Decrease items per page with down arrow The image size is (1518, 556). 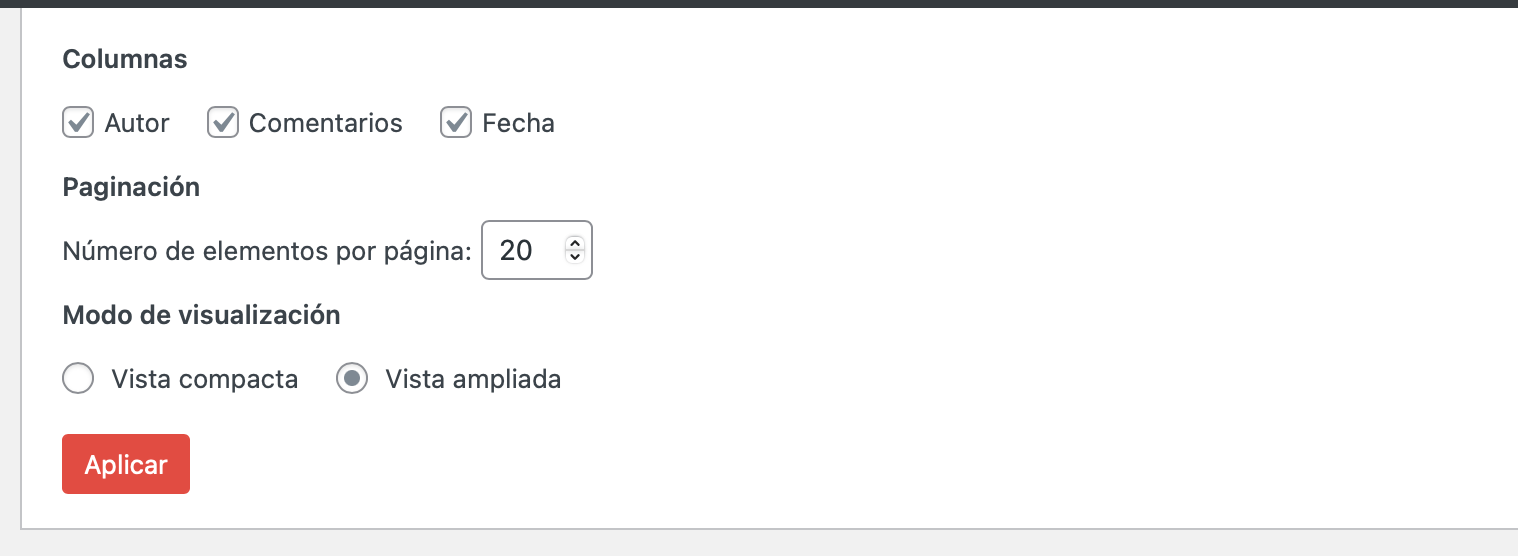574,257
